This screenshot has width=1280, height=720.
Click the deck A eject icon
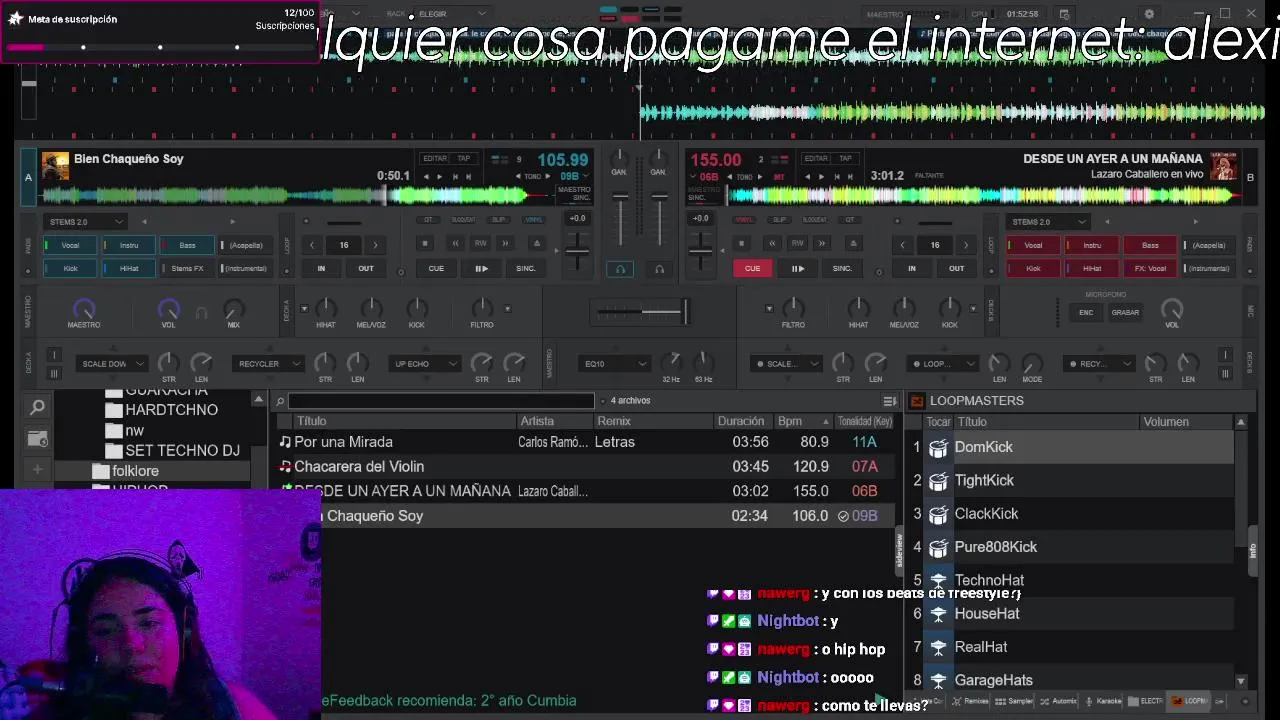pyautogui.click(x=536, y=243)
